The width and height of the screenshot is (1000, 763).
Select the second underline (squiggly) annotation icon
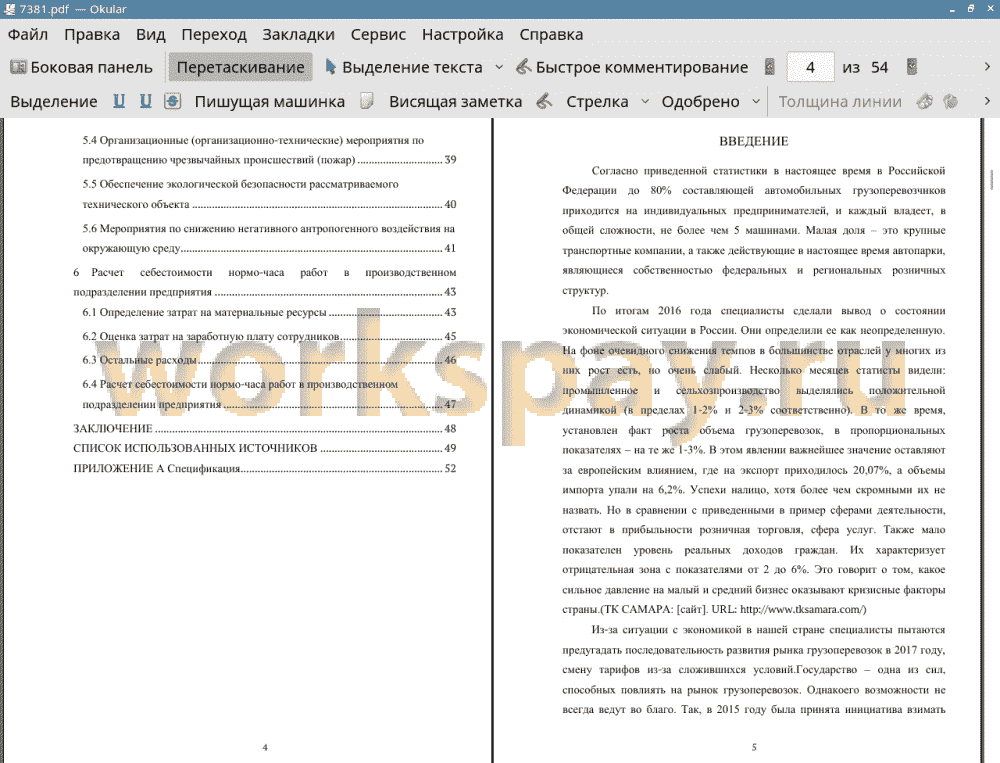click(146, 101)
